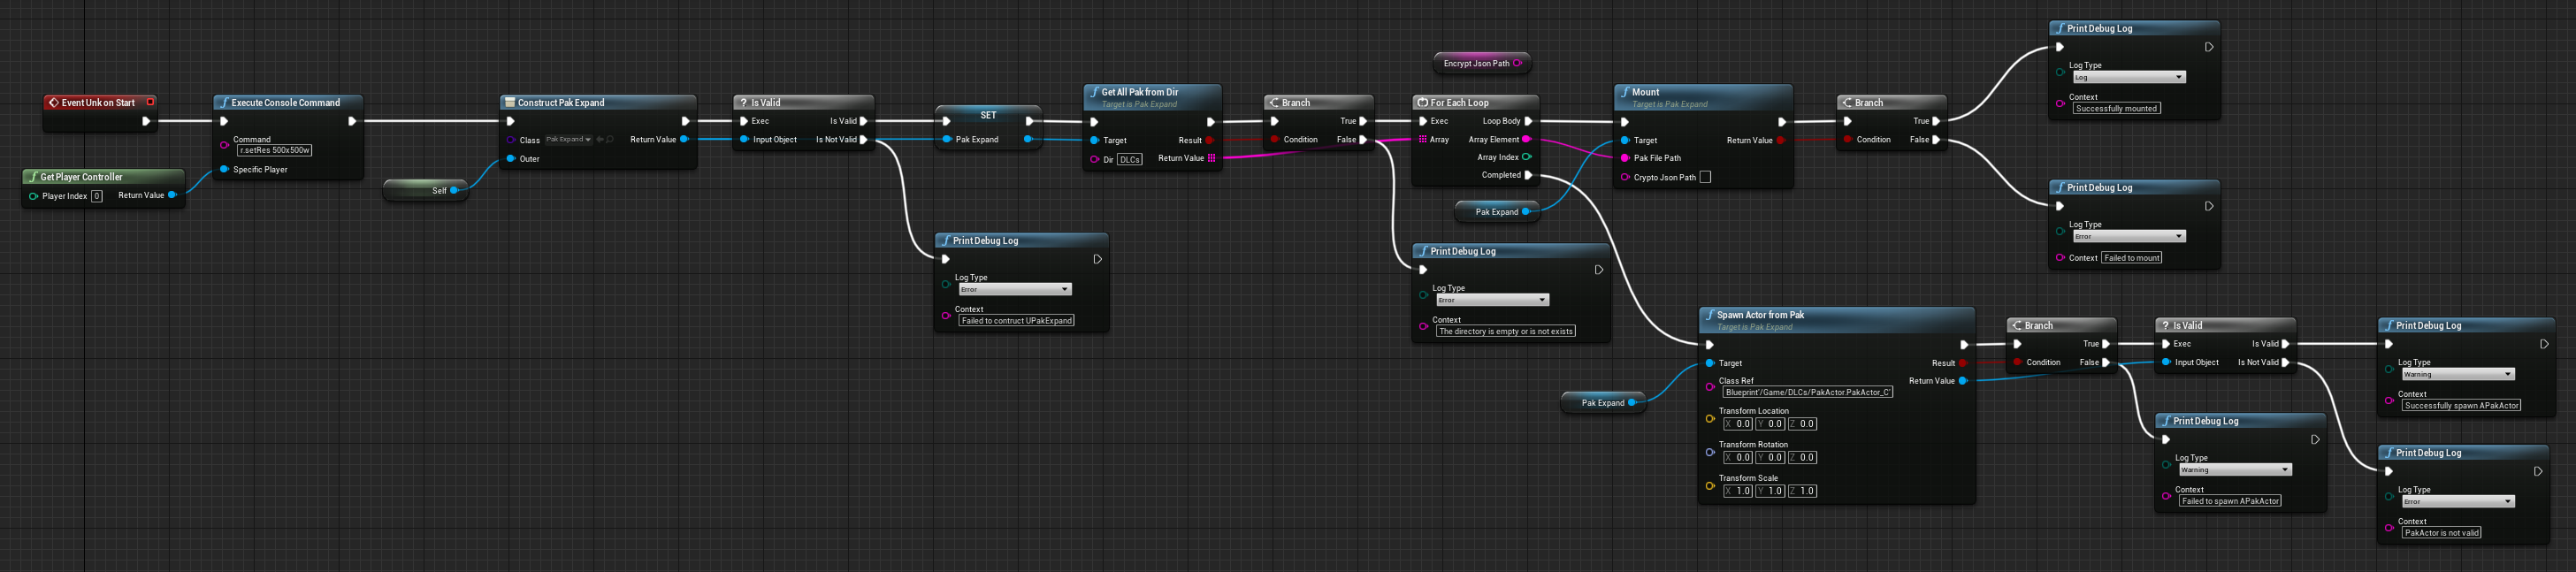The width and height of the screenshot is (2576, 572).
Task: Click the Dir field containing DLCs
Action: [x=1130, y=160]
